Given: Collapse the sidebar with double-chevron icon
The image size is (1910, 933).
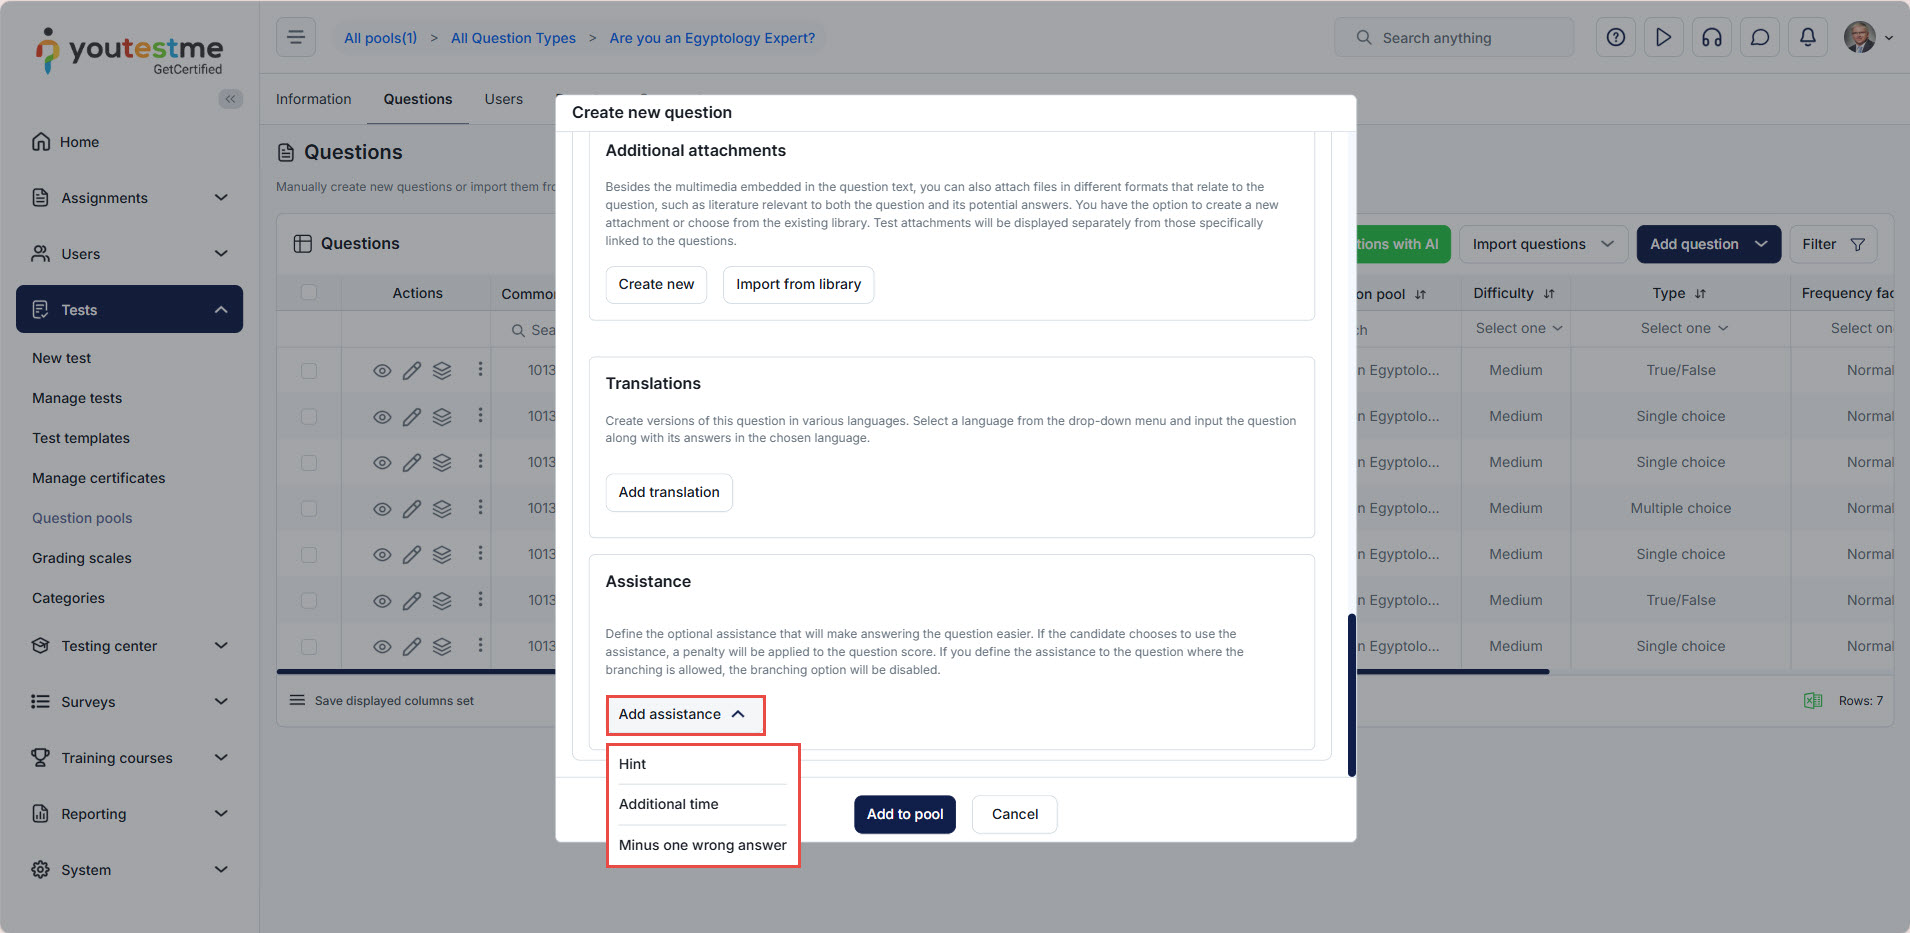Looking at the screenshot, I should coord(230,99).
